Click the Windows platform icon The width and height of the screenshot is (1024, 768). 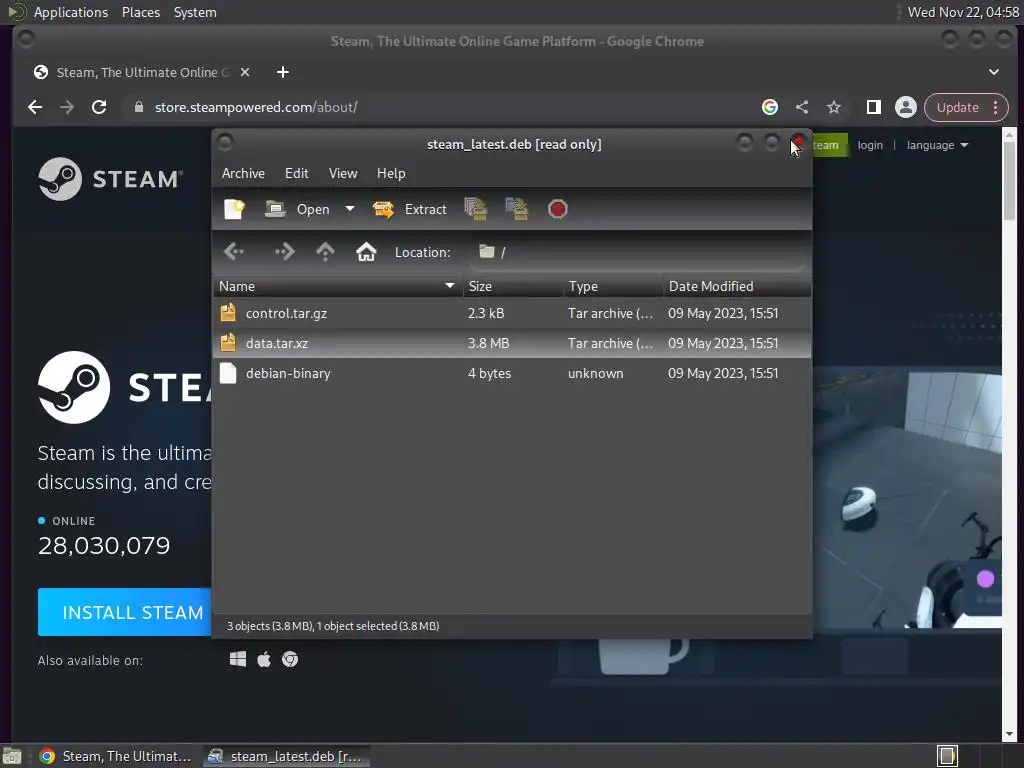point(238,660)
